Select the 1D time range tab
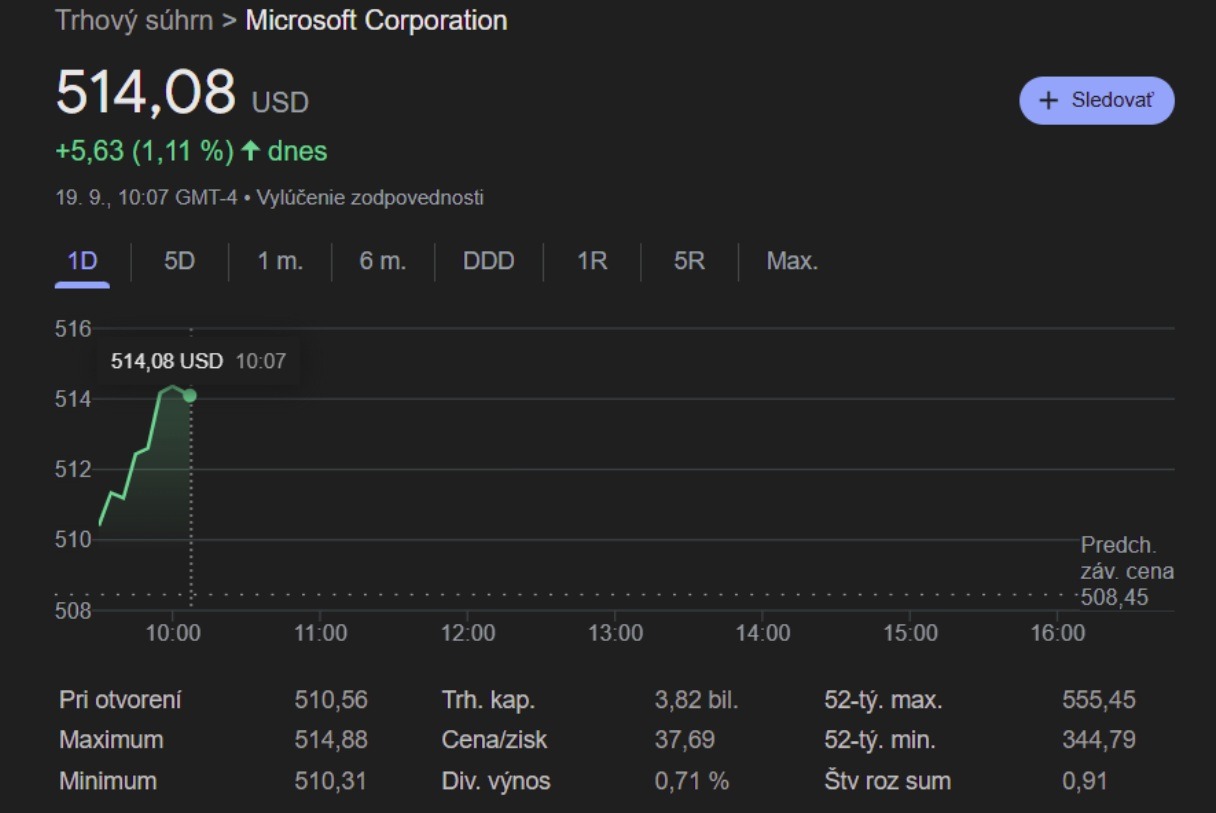 point(82,262)
